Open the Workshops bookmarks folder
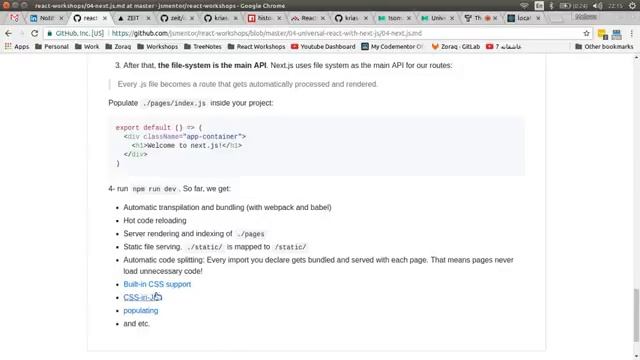 tap(158, 47)
